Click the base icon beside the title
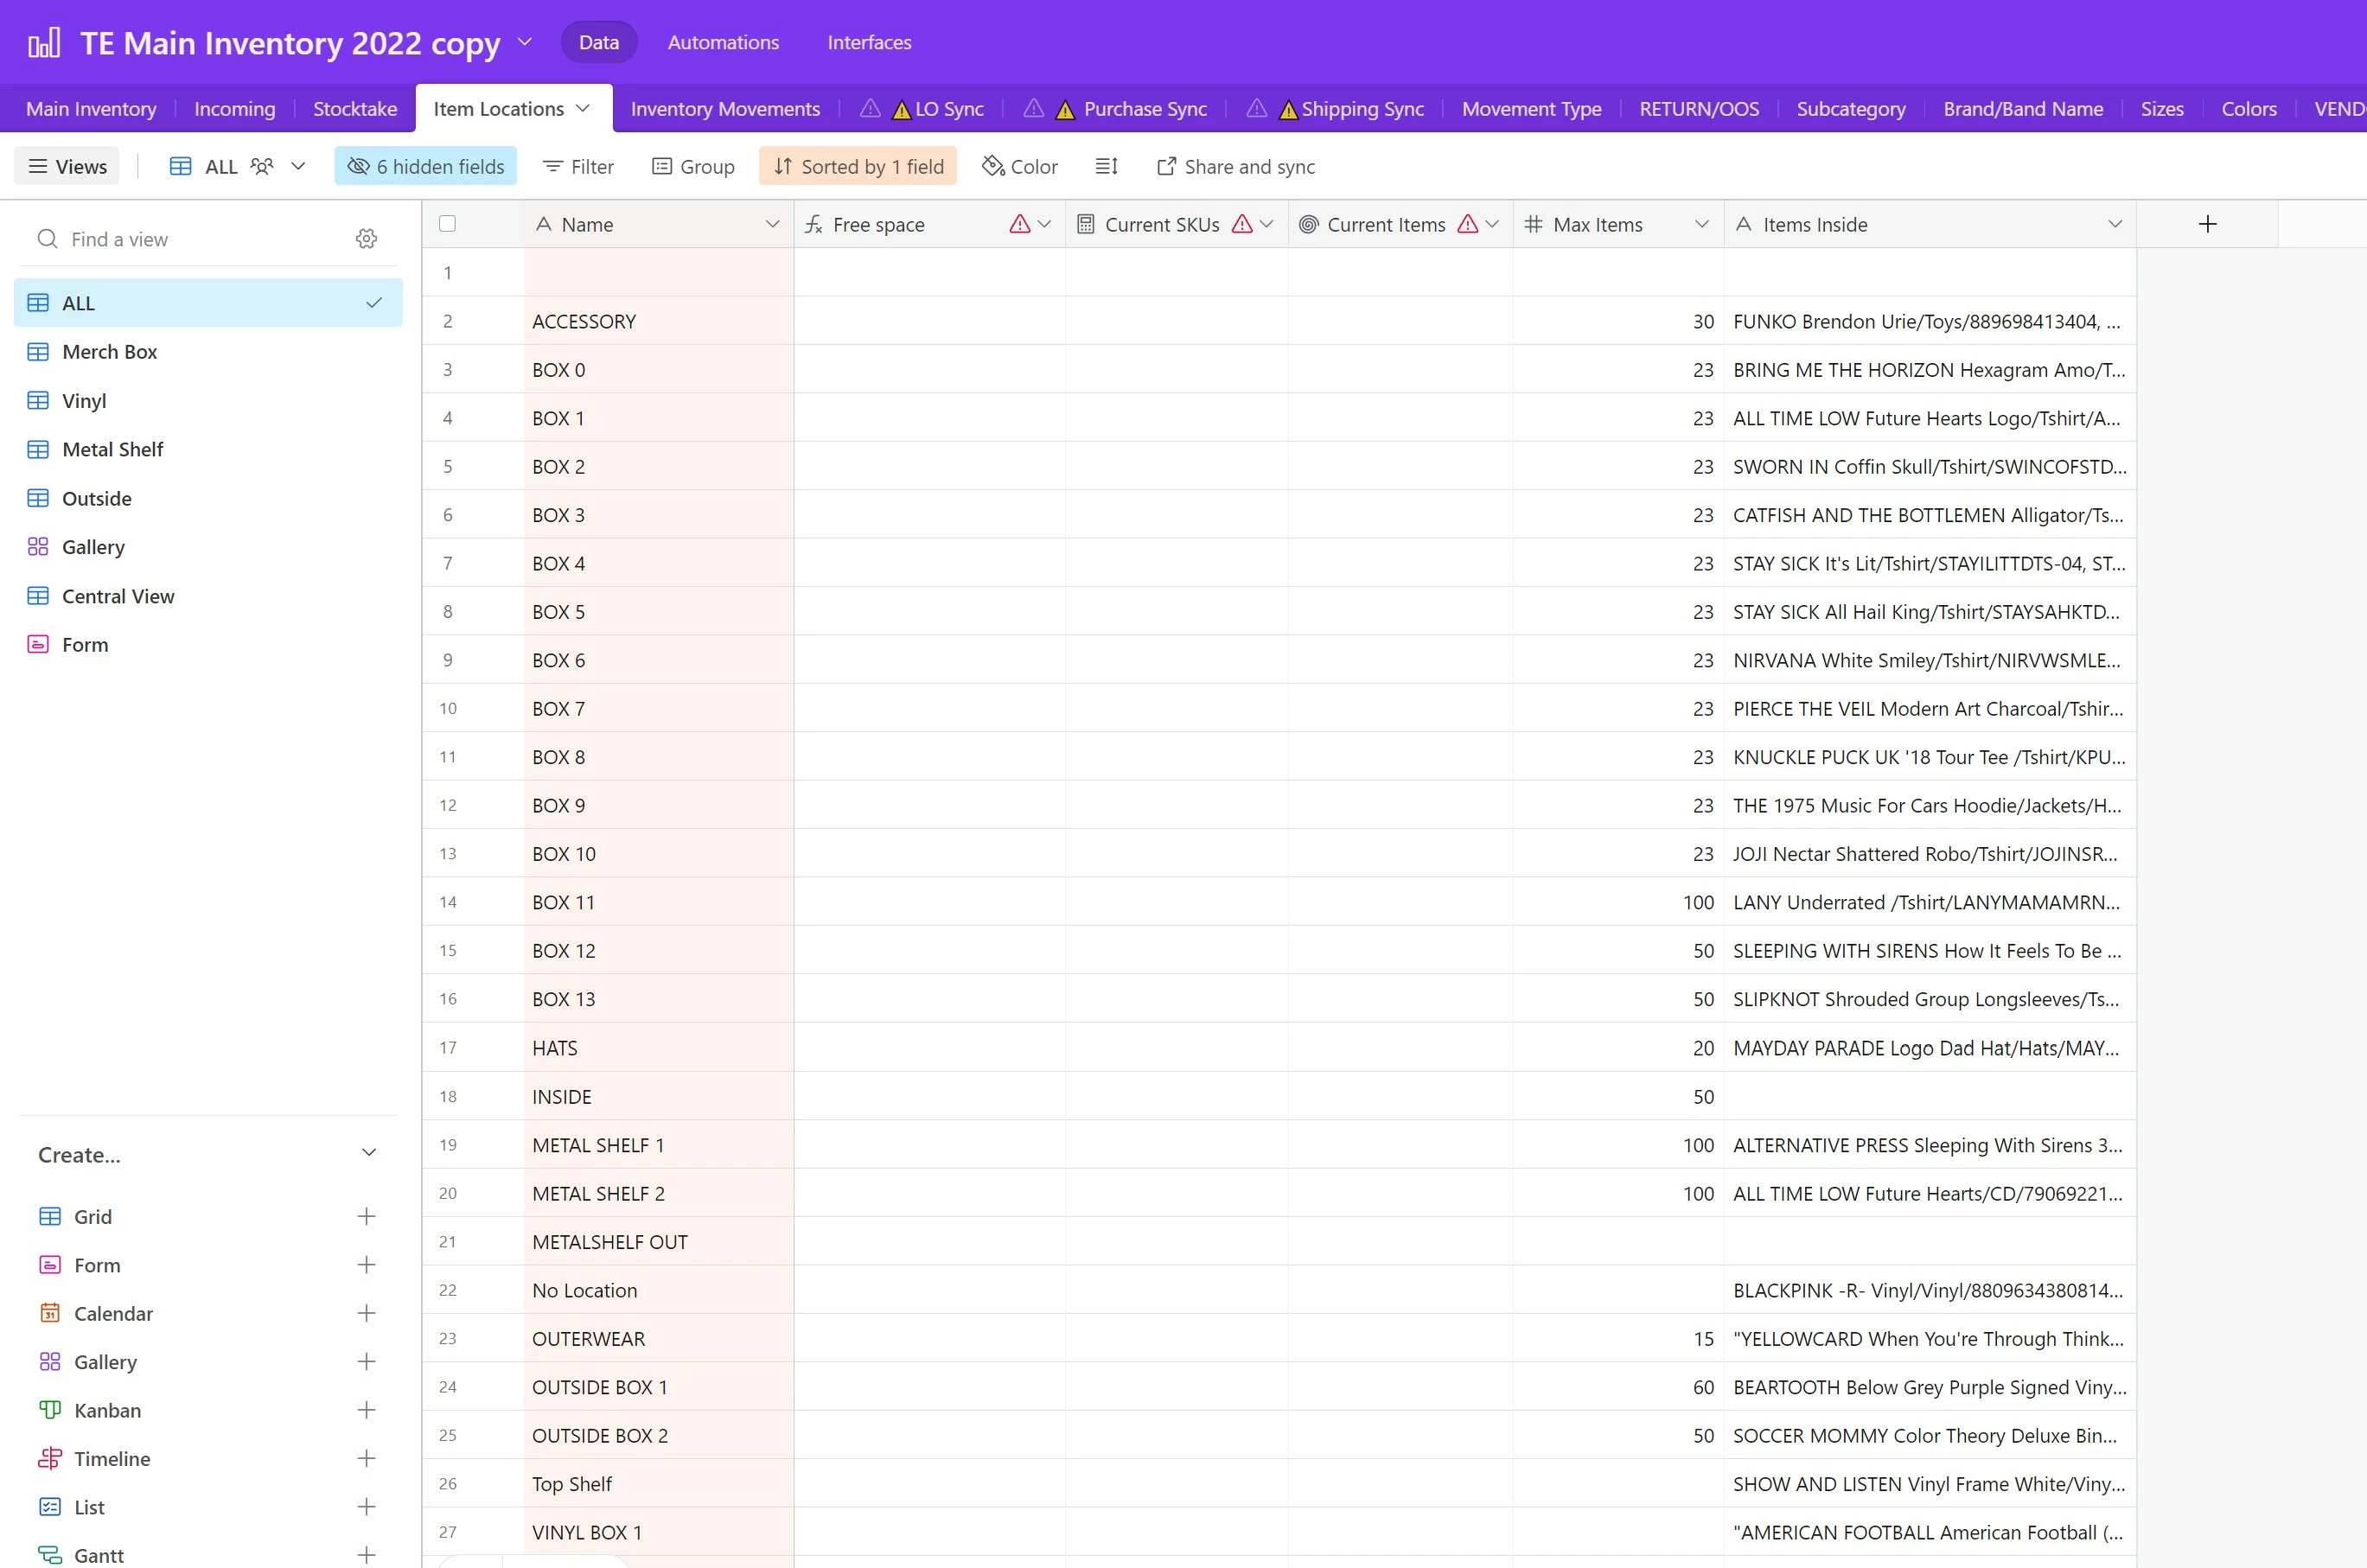Image resolution: width=2367 pixels, height=1568 pixels. pos(44,43)
